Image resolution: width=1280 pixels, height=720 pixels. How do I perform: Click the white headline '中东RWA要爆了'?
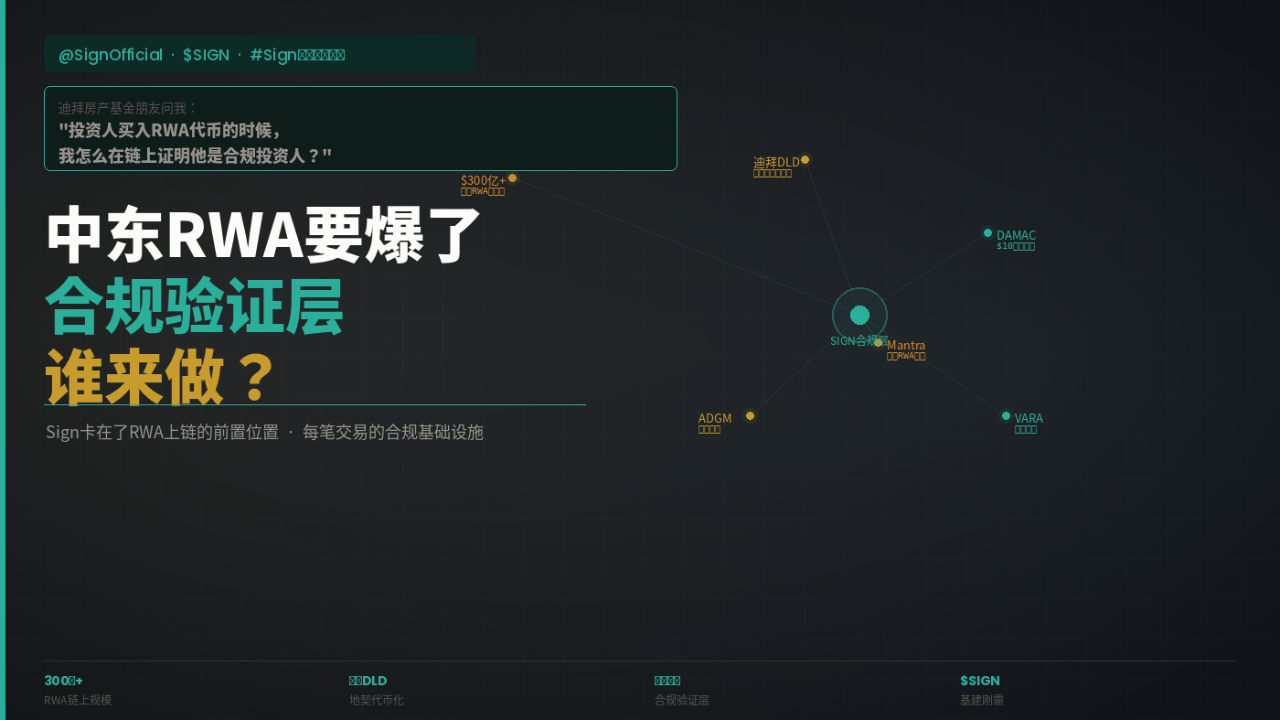(265, 236)
